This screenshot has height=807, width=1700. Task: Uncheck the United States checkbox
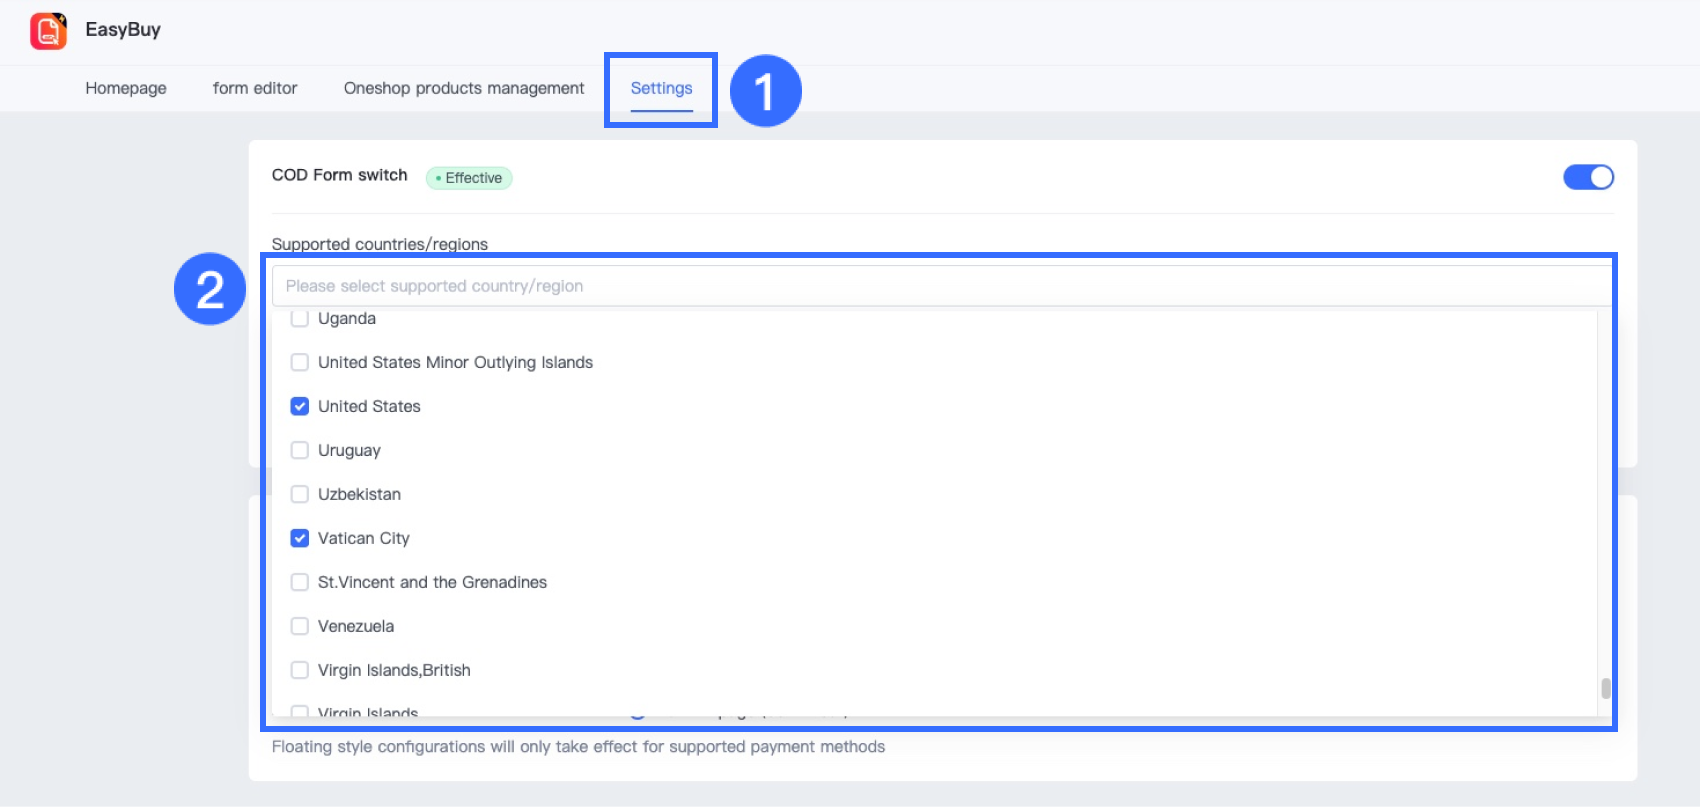[300, 406]
